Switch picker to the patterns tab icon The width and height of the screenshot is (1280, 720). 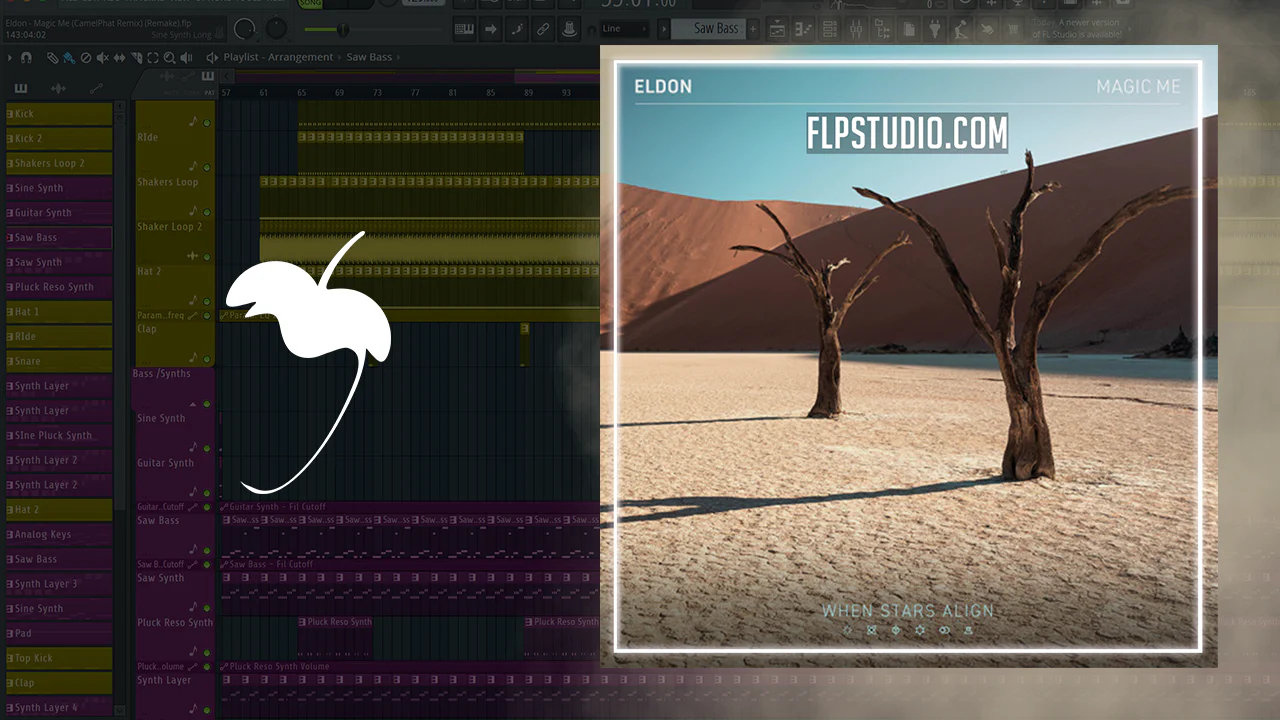[21, 88]
